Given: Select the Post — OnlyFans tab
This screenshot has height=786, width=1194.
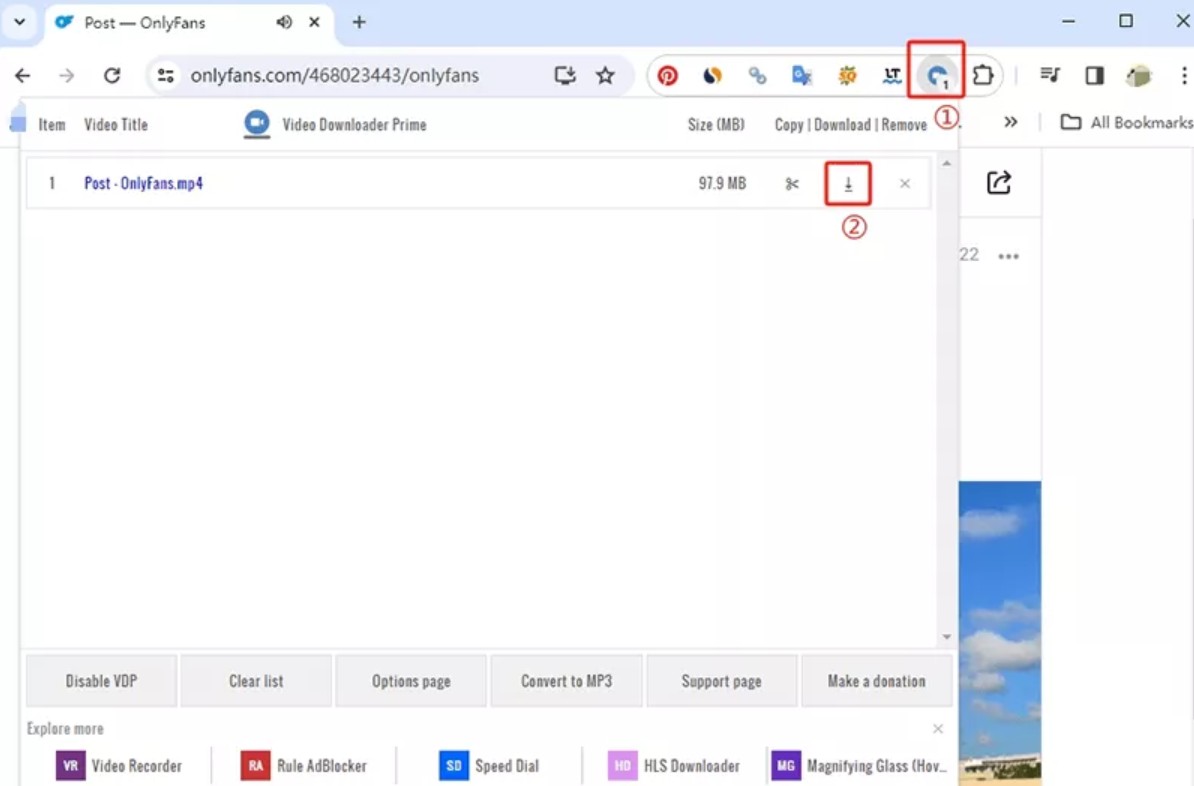Looking at the screenshot, I should point(189,23).
